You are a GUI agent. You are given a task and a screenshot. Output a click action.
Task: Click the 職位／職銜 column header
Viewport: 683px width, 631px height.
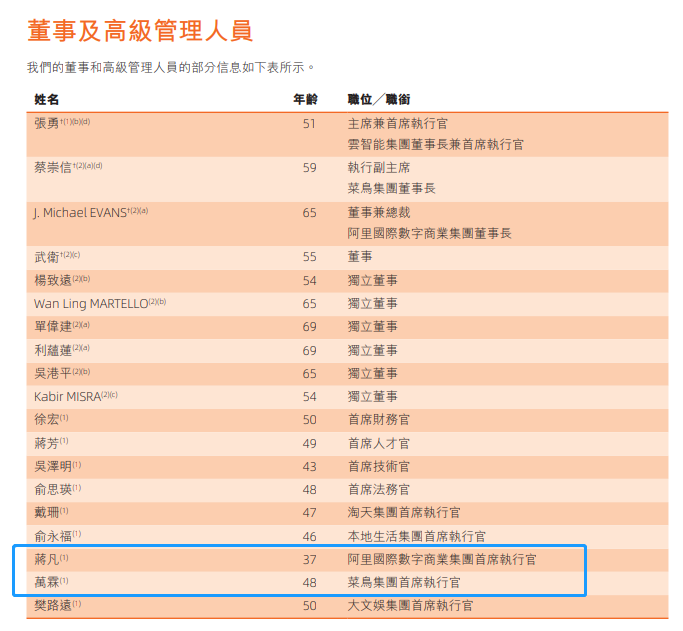pos(379,100)
